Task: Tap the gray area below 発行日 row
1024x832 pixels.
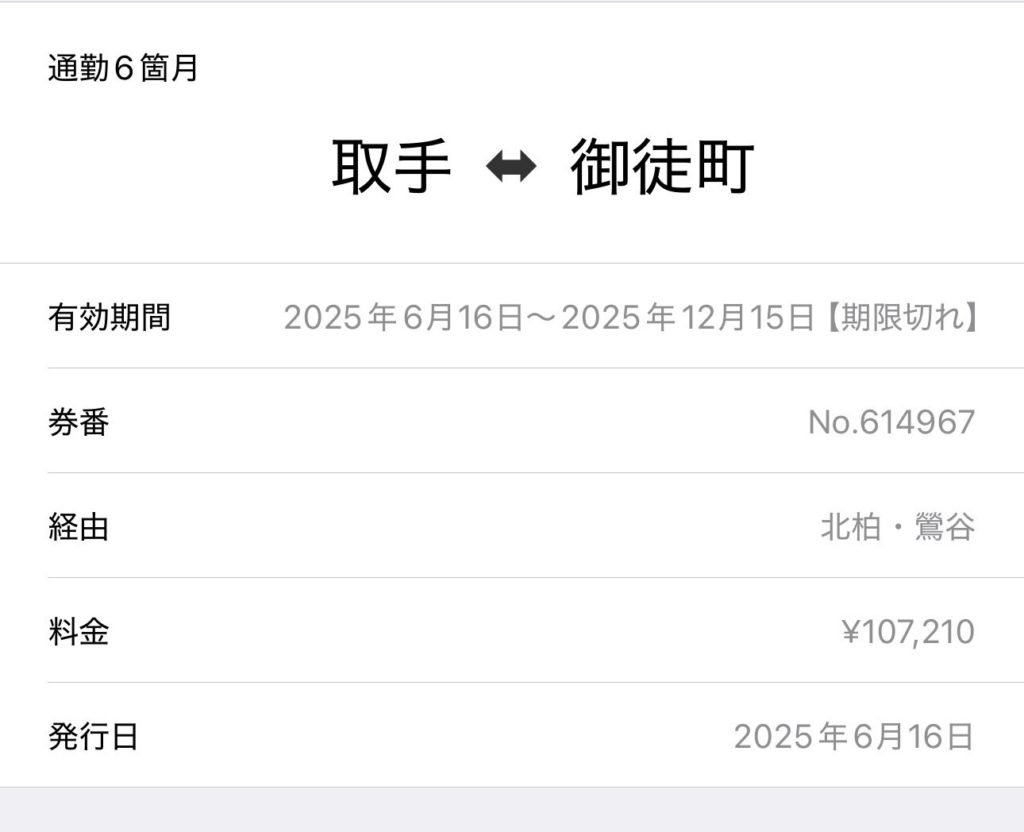Action: point(512,810)
